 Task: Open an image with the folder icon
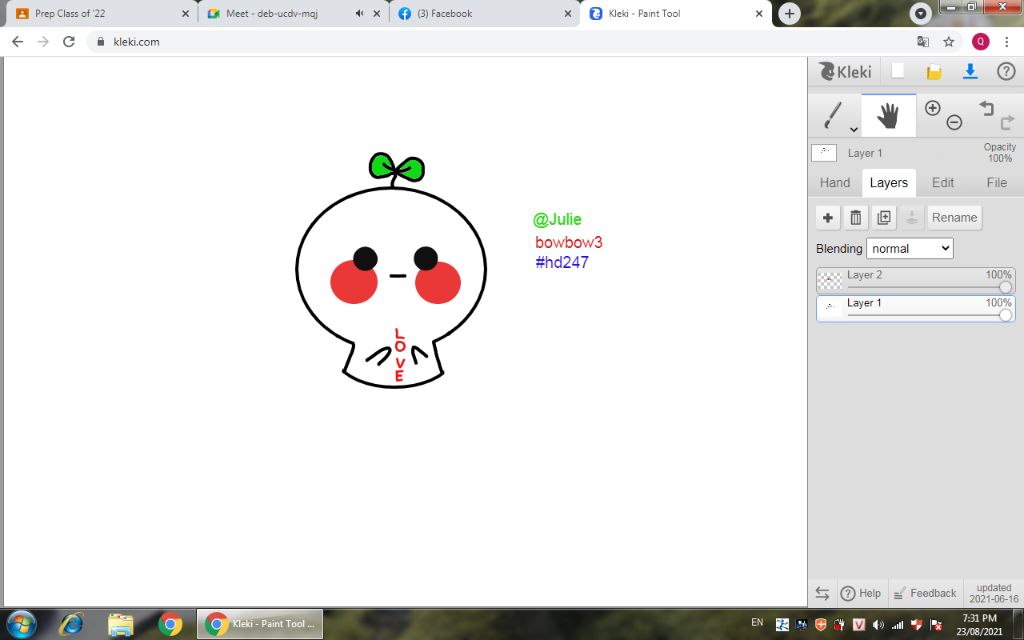[x=935, y=72]
